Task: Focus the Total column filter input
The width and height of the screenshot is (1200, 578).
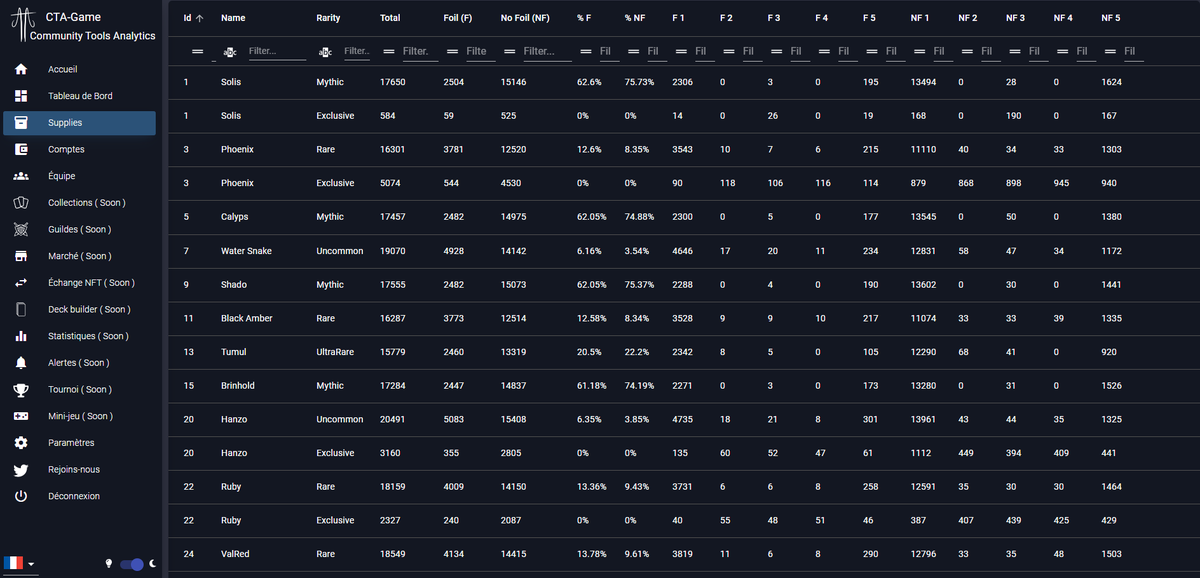Action: [x=419, y=51]
